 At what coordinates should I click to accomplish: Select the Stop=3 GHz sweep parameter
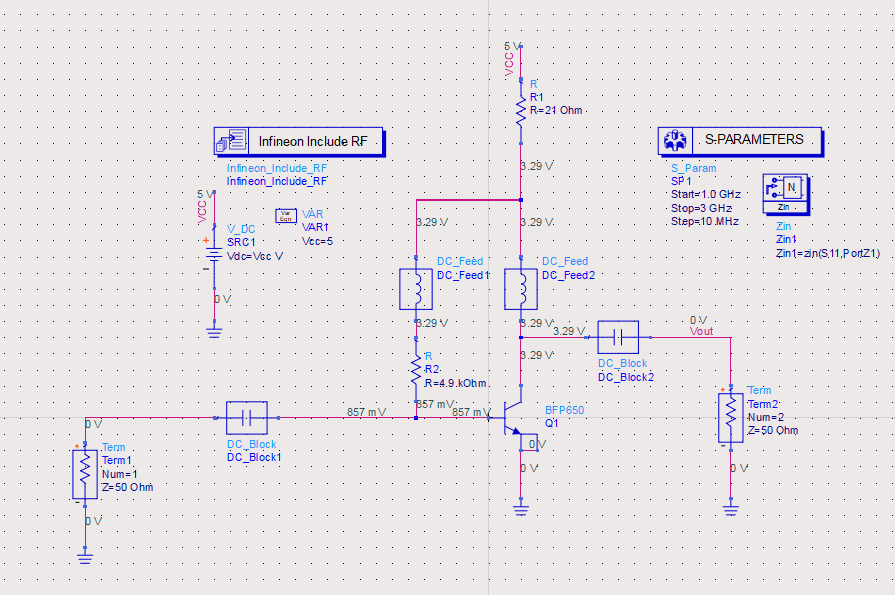[x=701, y=208]
